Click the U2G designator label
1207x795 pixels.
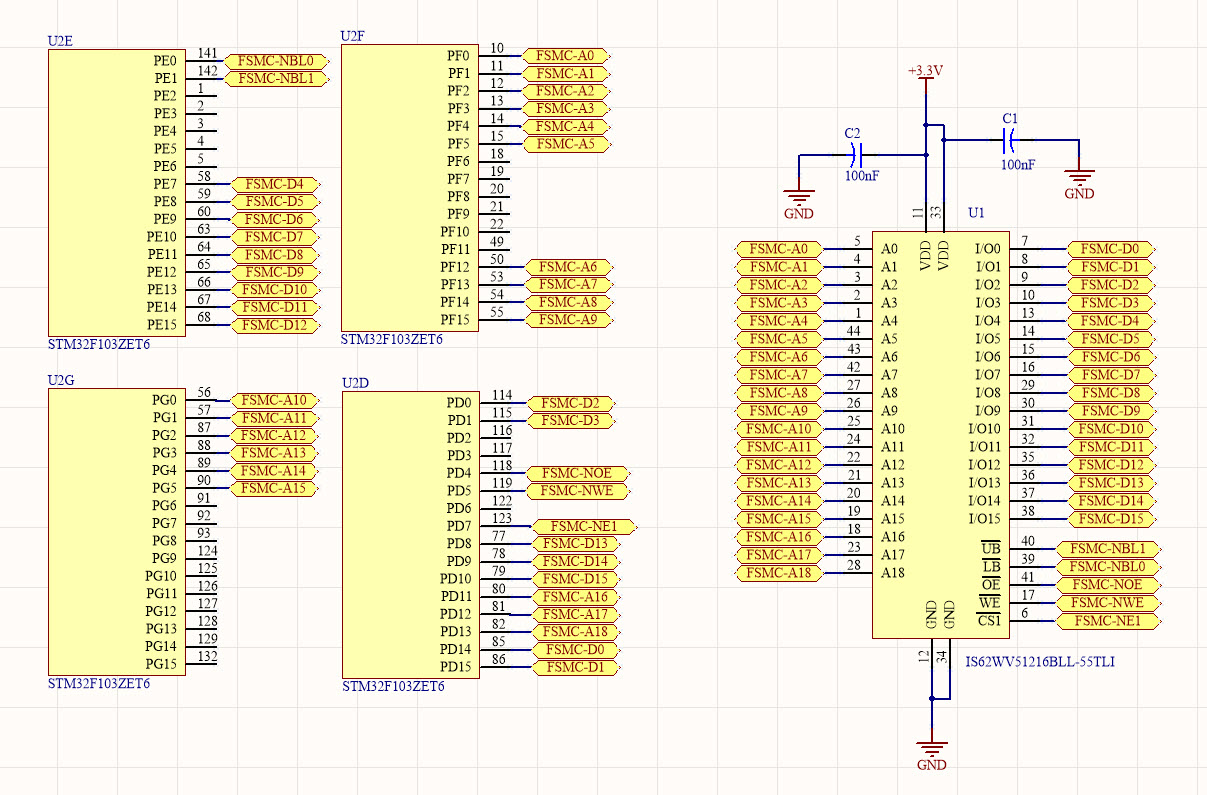[x=61, y=380]
